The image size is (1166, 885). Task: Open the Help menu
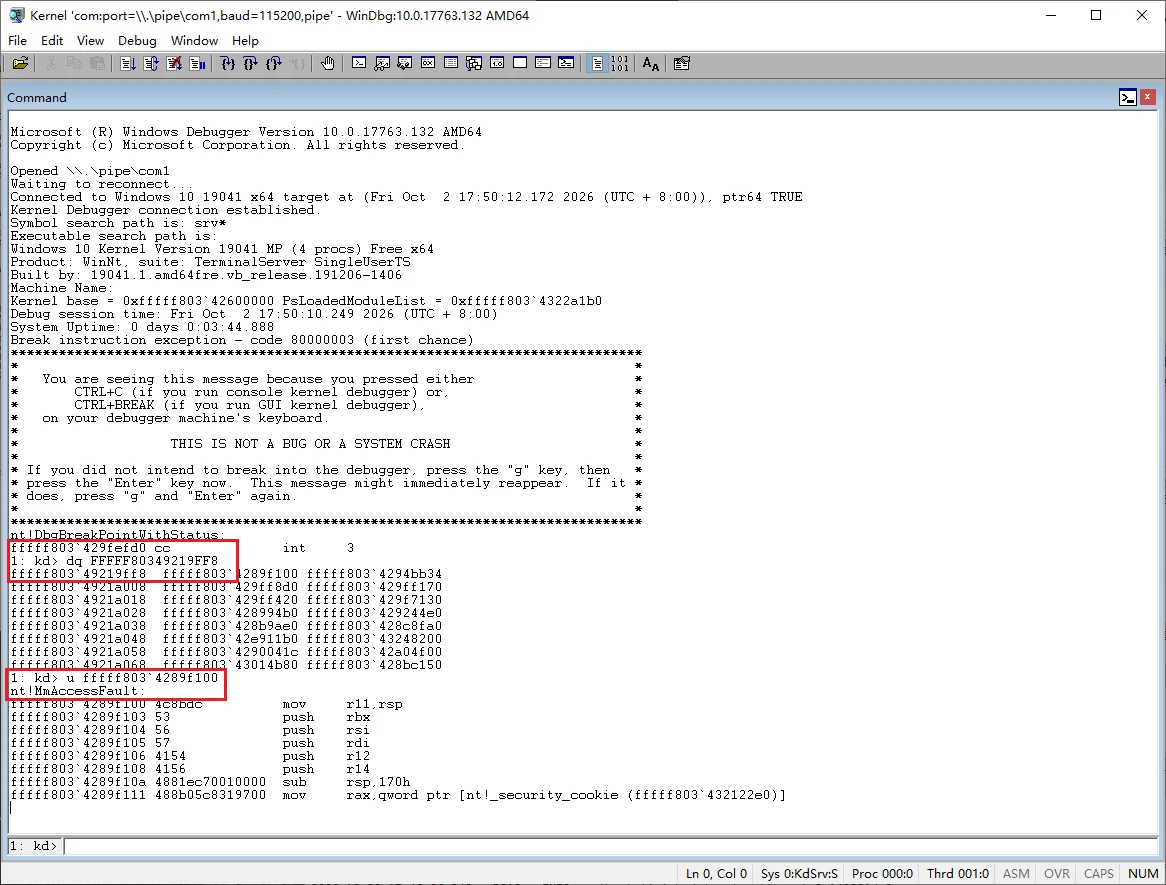[245, 40]
